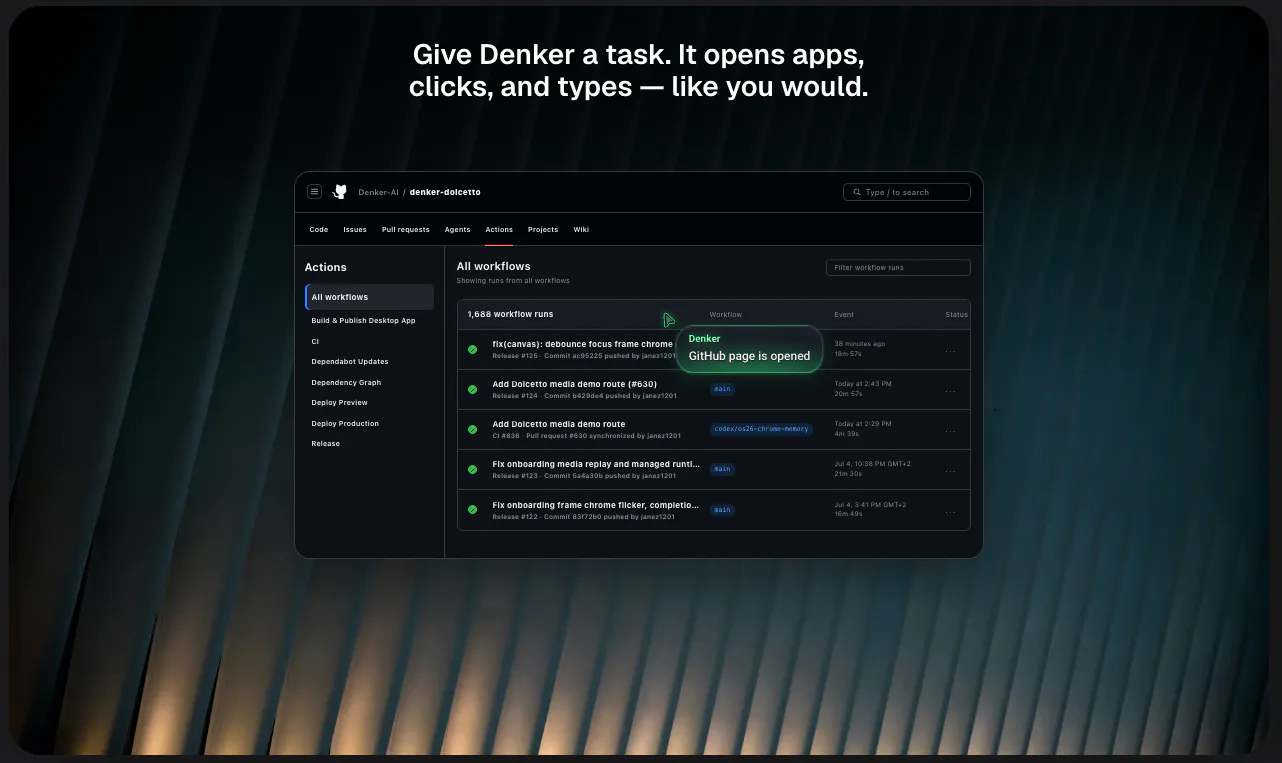Open the Wiki tab
The image size is (1282, 763).
(581, 229)
